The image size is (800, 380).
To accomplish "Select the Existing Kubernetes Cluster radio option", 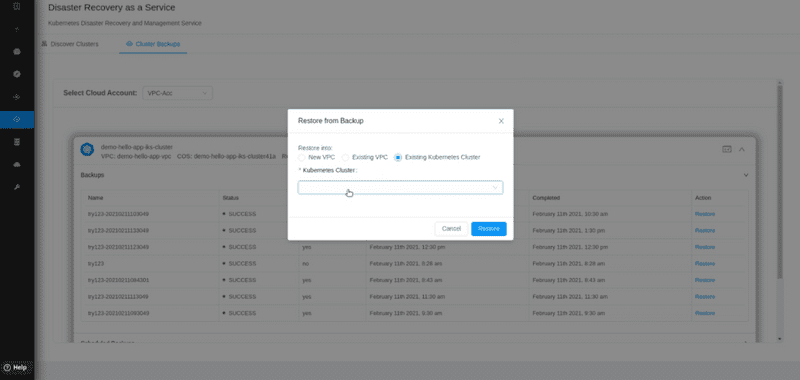I will (398, 158).
